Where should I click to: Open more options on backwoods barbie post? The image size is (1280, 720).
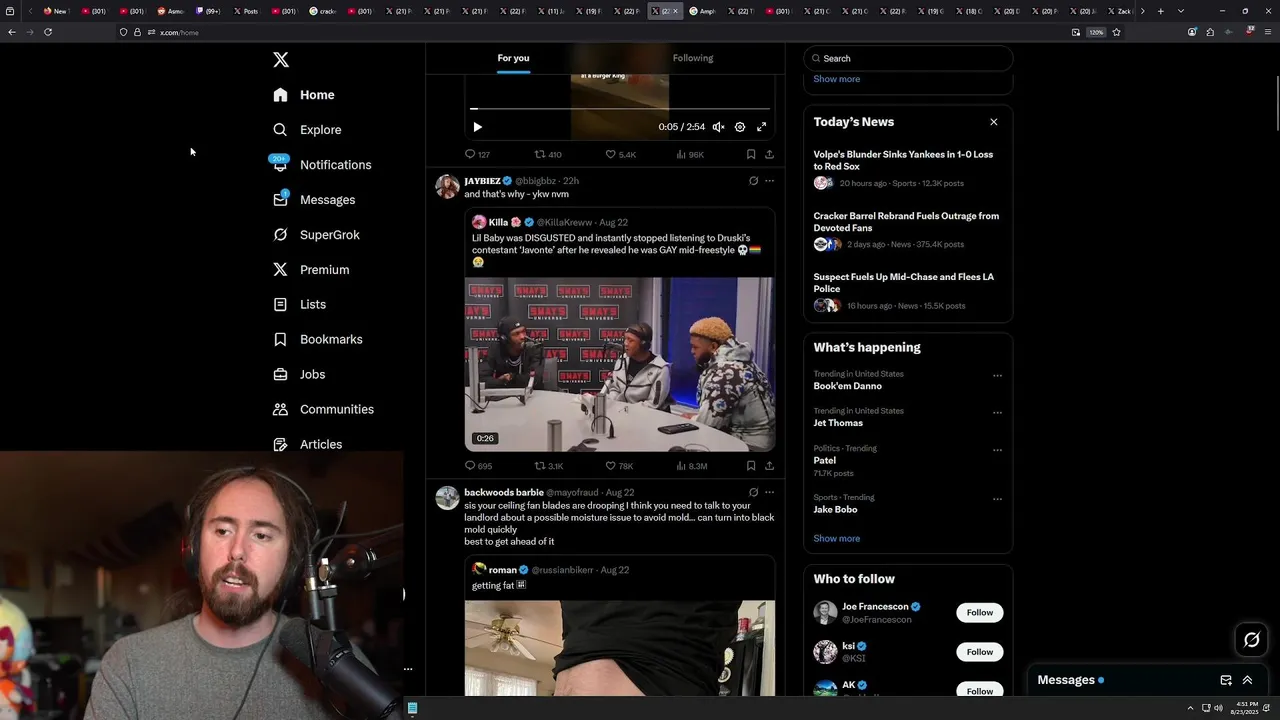pyautogui.click(x=769, y=492)
